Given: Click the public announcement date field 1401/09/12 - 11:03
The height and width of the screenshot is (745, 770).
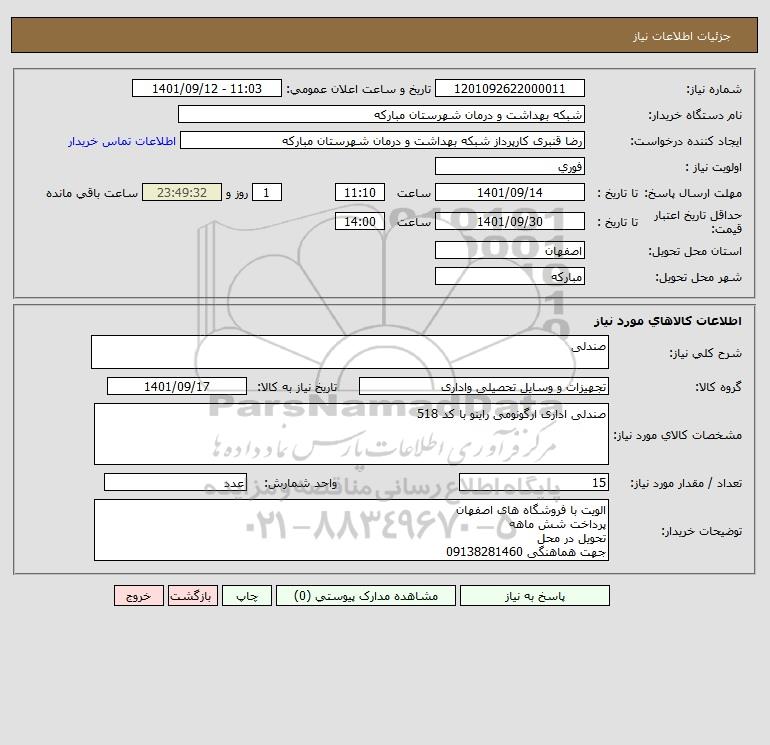Looking at the screenshot, I should tap(207, 88).
